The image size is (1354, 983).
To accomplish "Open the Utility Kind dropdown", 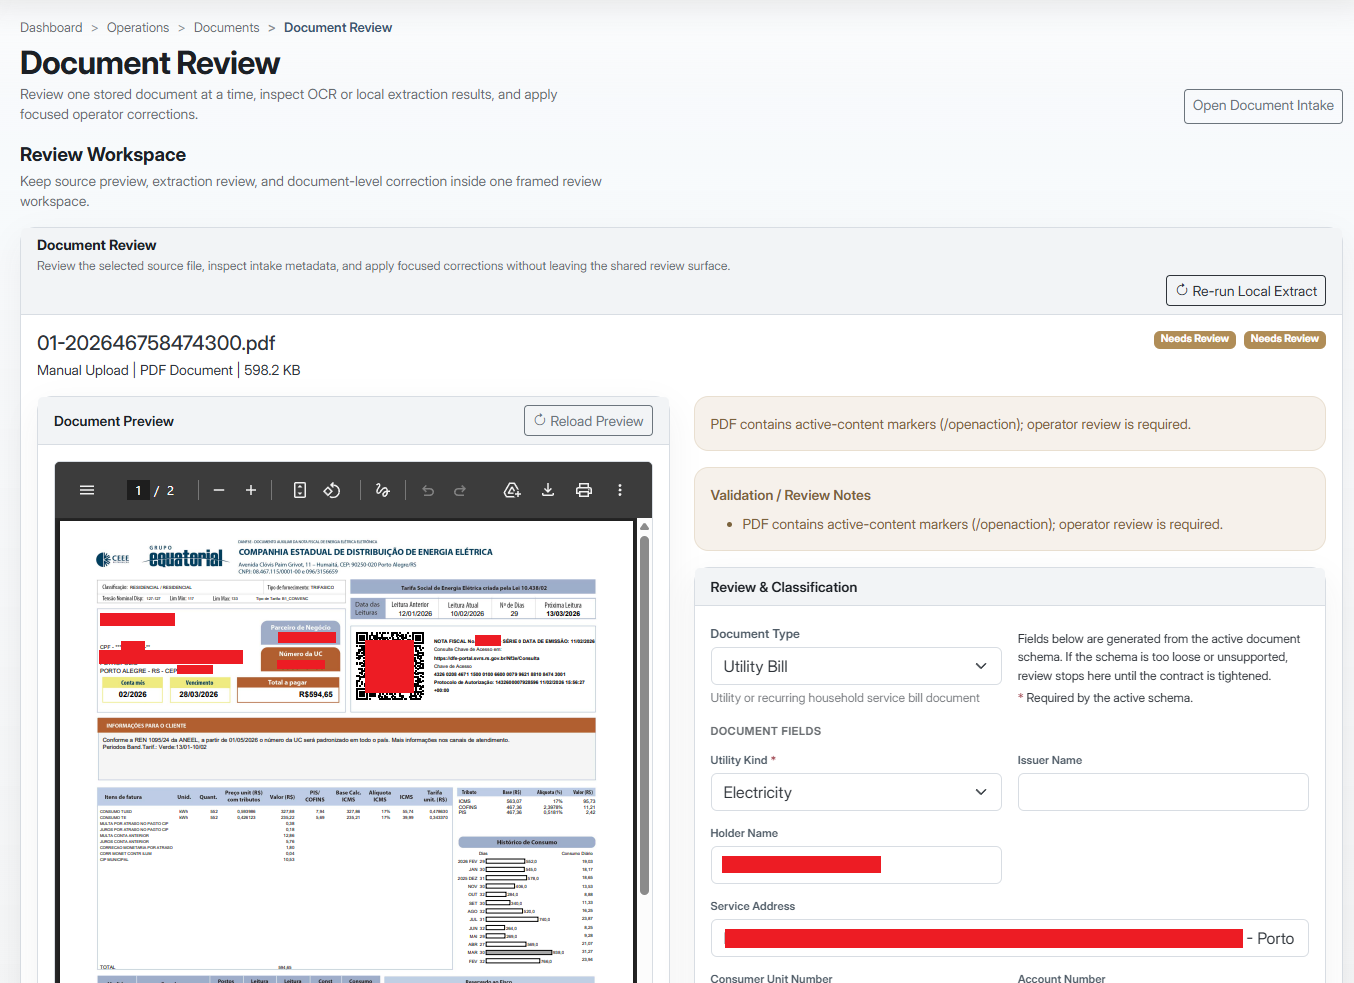I will [855, 791].
